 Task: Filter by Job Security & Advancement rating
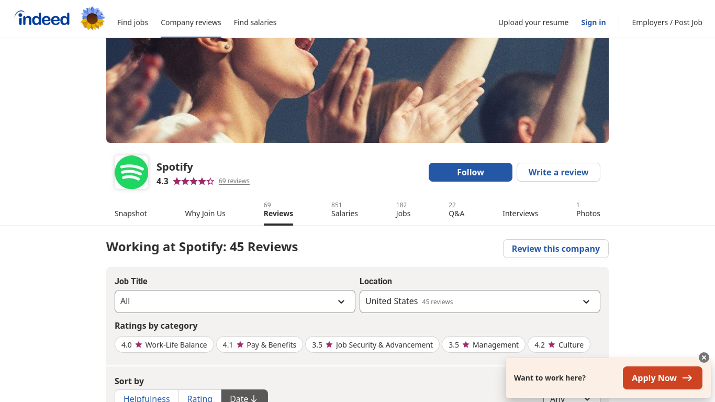click(372, 345)
